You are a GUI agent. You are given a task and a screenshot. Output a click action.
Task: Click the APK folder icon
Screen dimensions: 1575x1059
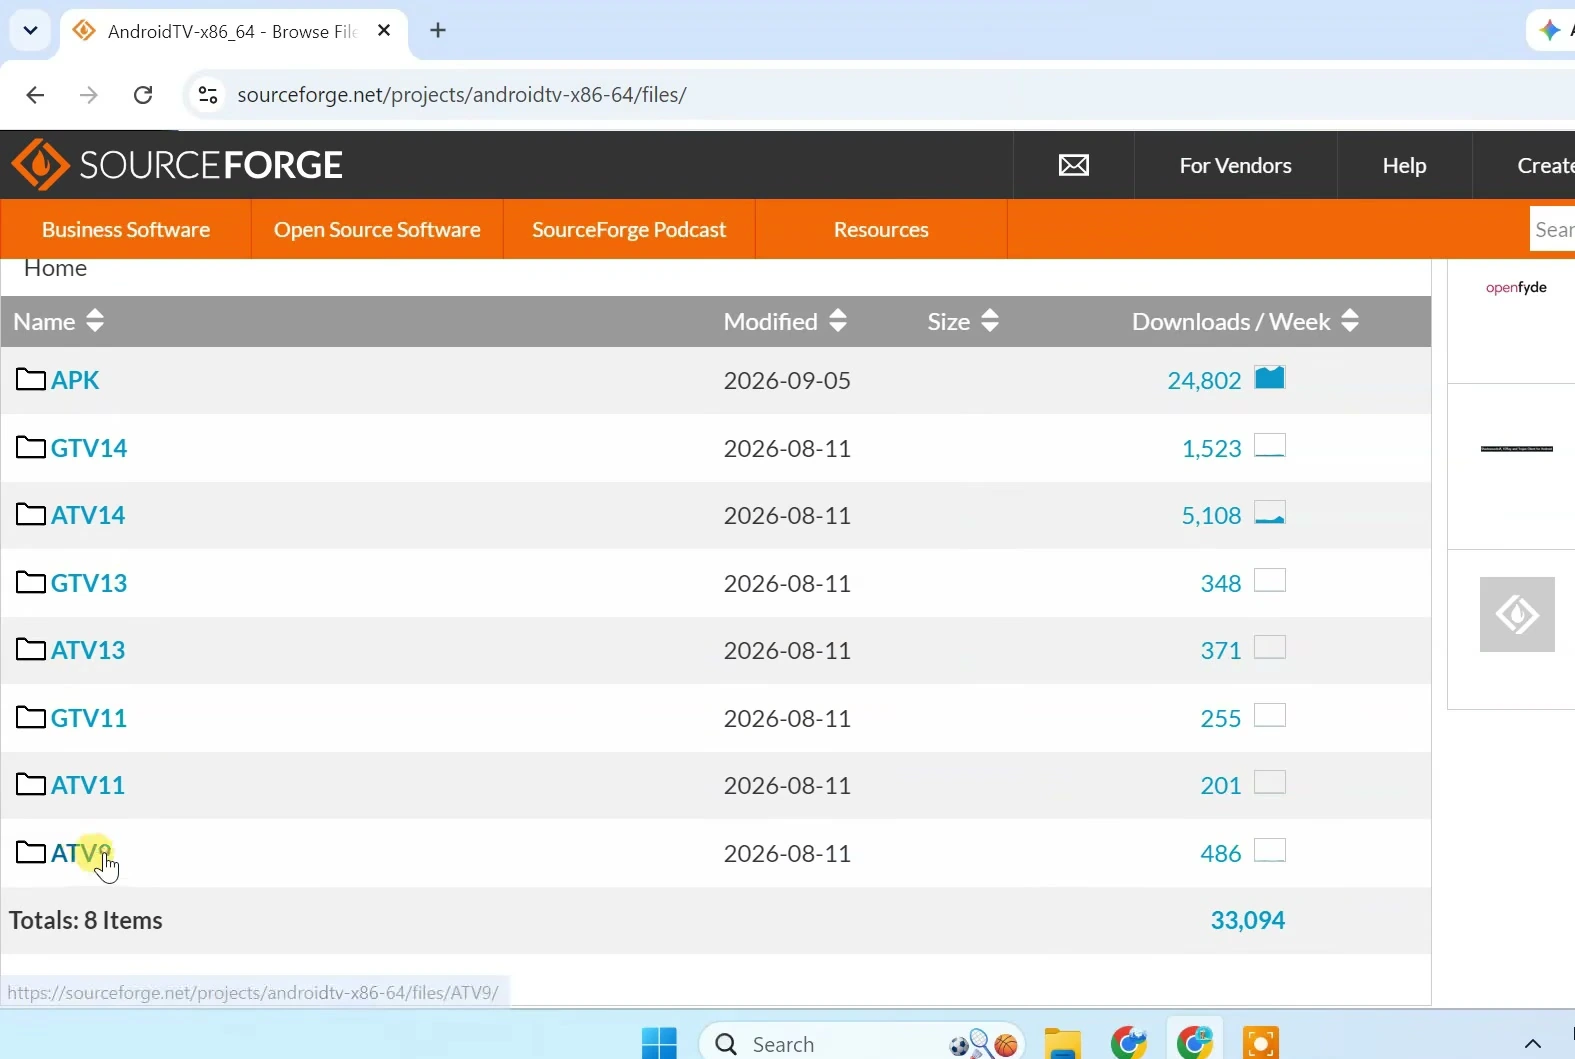pyautogui.click(x=31, y=380)
